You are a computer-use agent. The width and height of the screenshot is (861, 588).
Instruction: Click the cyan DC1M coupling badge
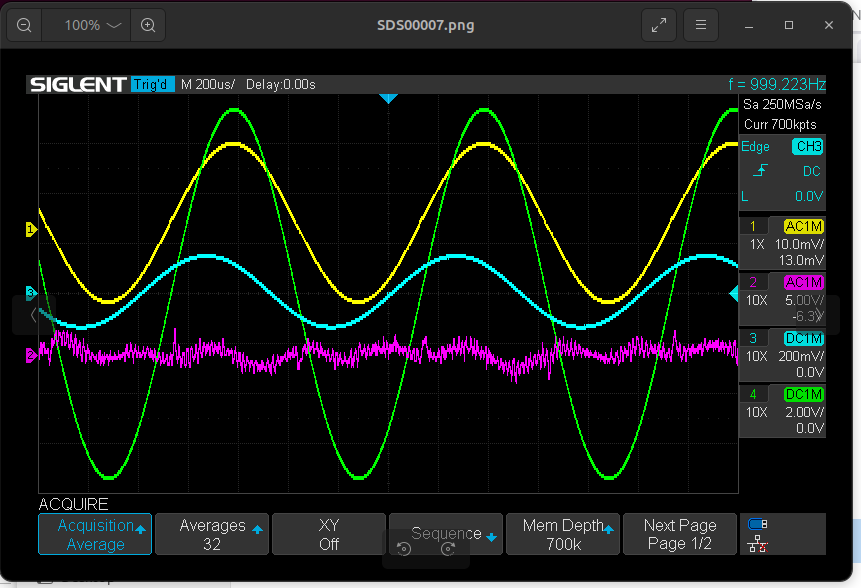click(x=804, y=338)
